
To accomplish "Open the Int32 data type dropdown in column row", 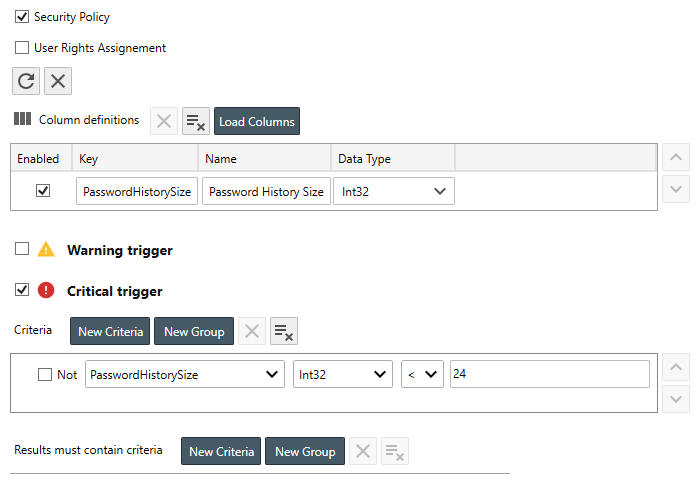I will coord(393,191).
